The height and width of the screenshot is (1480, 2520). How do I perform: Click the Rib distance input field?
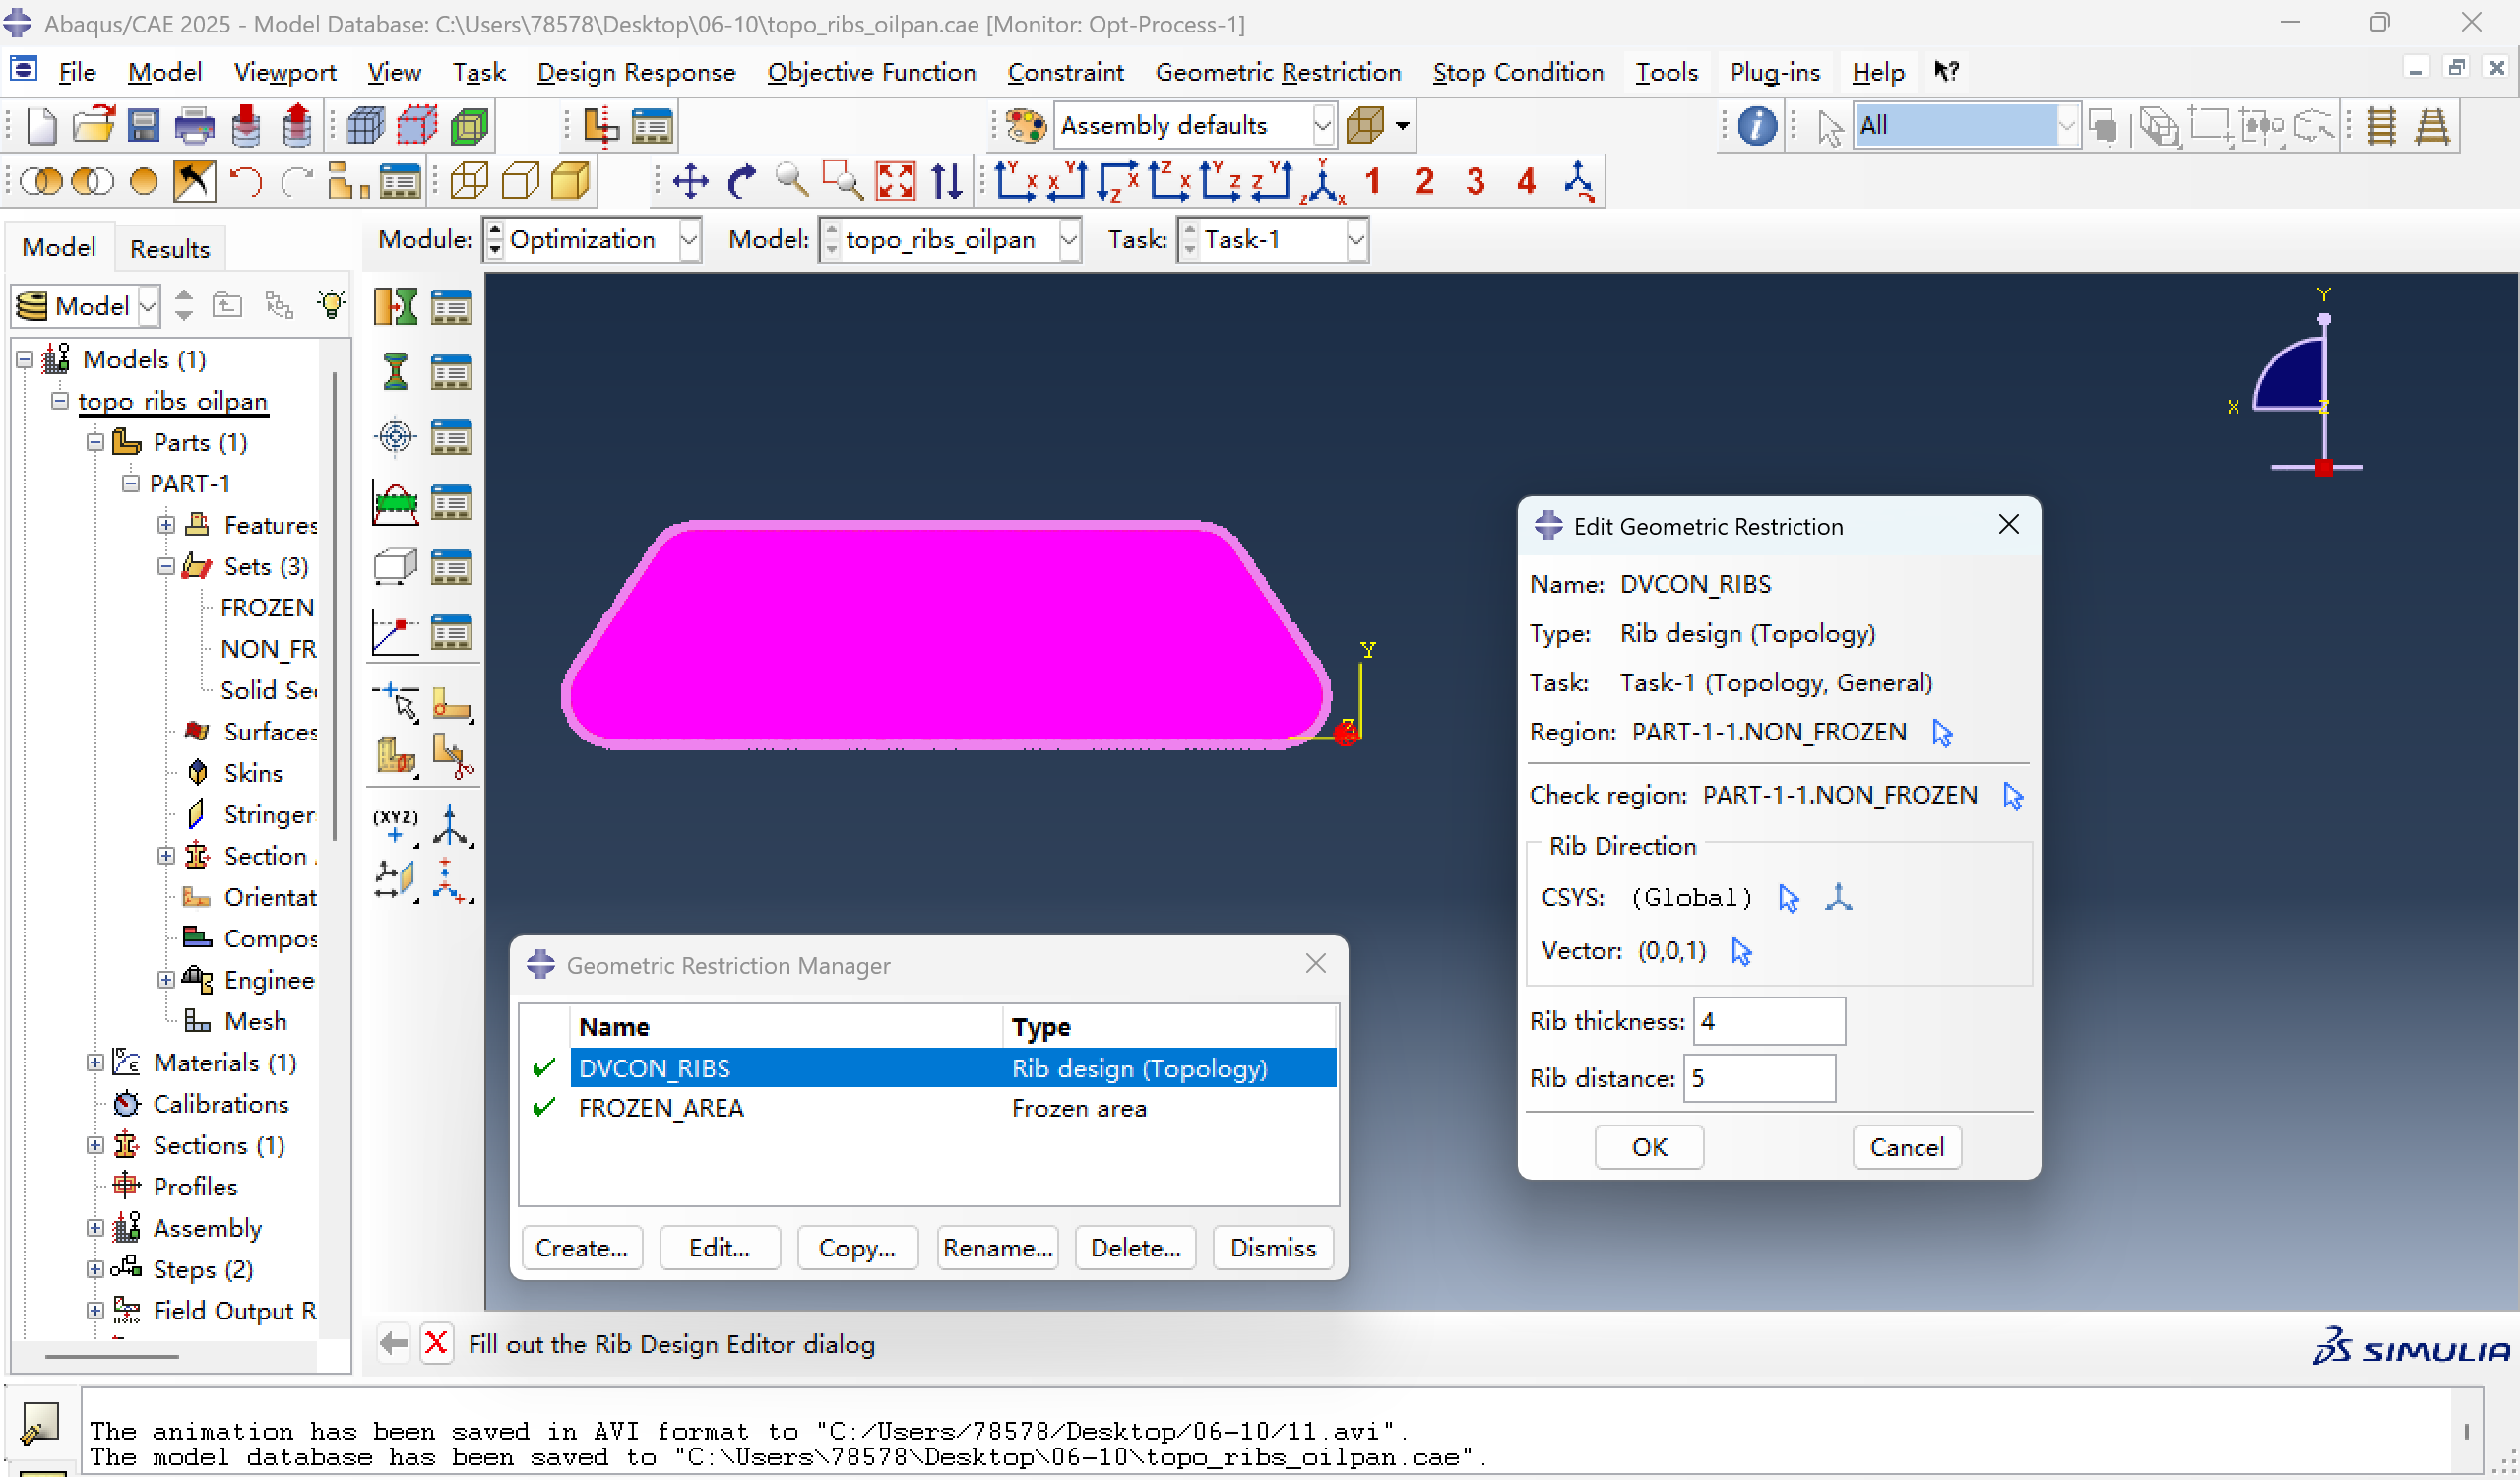point(1759,1078)
